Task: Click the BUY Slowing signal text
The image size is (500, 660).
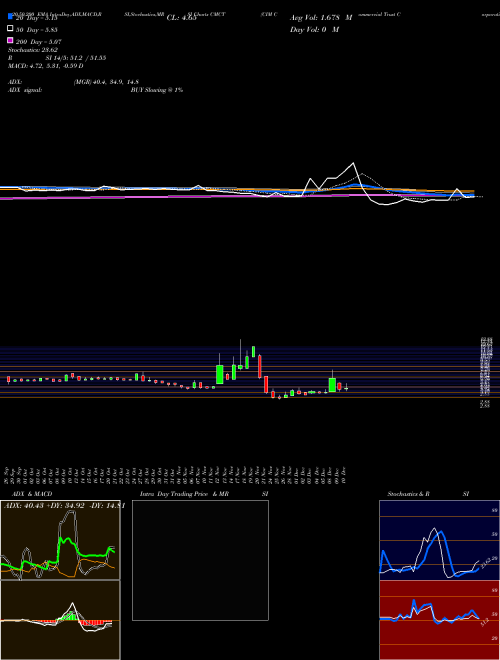Action: click(x=157, y=90)
